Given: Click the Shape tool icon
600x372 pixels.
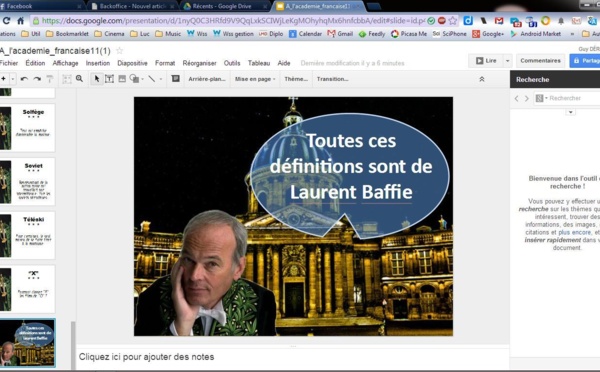Looking at the screenshot, I should point(134,79).
